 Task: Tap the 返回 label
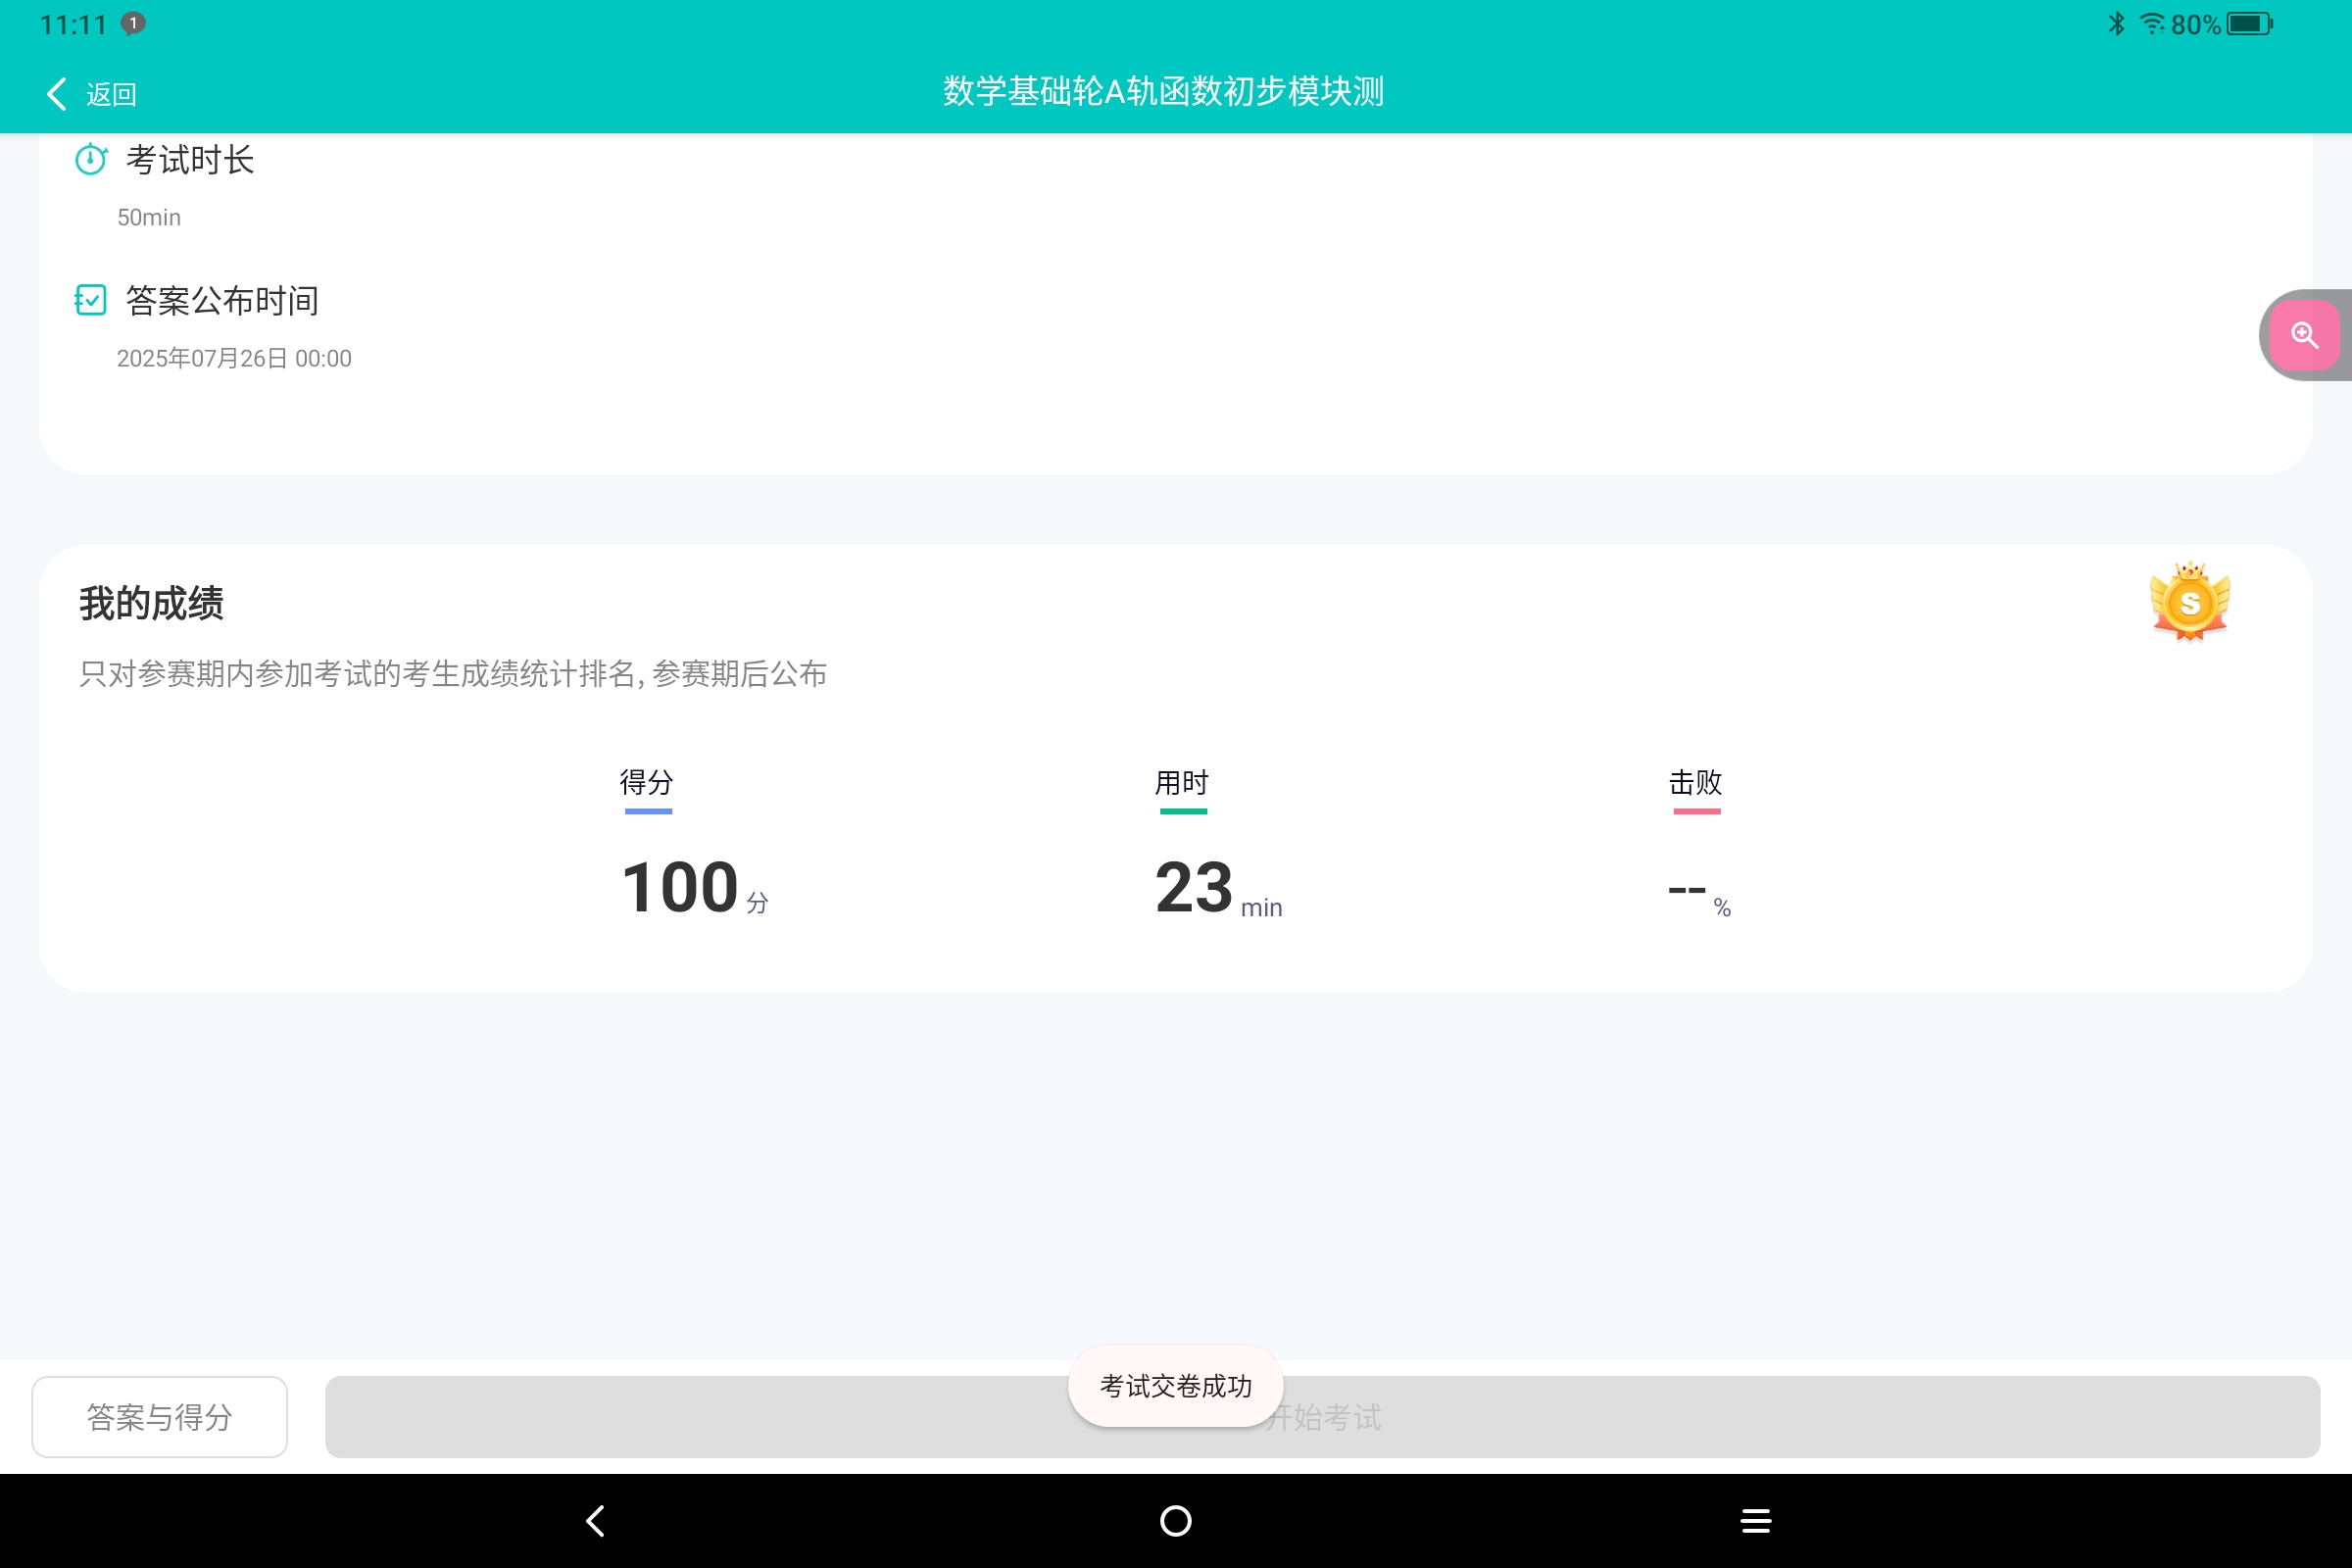click(111, 95)
